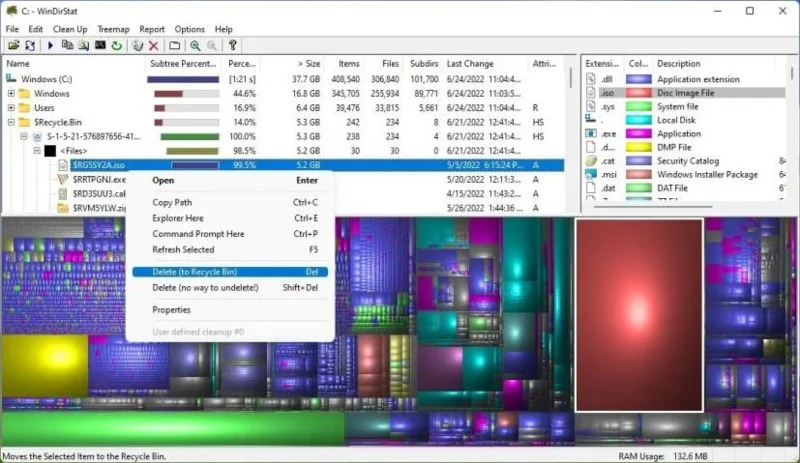Choose Open in the context menu
Image resolution: width=800 pixels, height=463 pixels.
point(230,180)
